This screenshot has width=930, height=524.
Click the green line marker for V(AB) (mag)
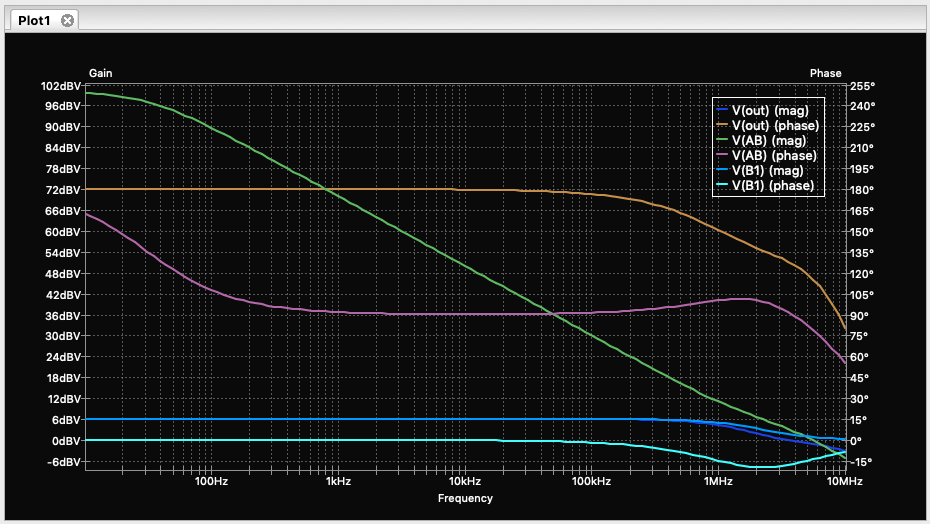(x=723, y=140)
